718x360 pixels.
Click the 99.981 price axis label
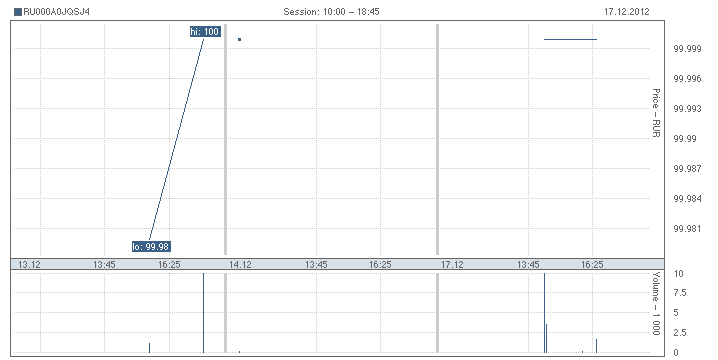point(687,229)
